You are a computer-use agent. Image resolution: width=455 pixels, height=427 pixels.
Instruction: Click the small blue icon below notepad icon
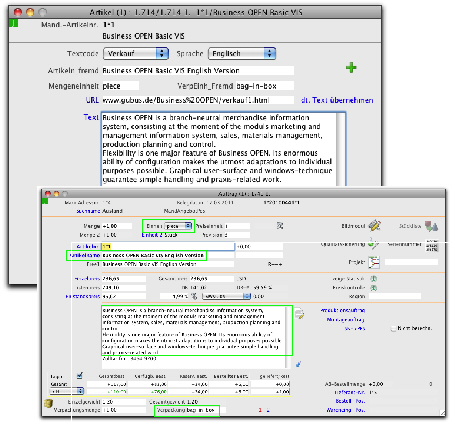298,364
